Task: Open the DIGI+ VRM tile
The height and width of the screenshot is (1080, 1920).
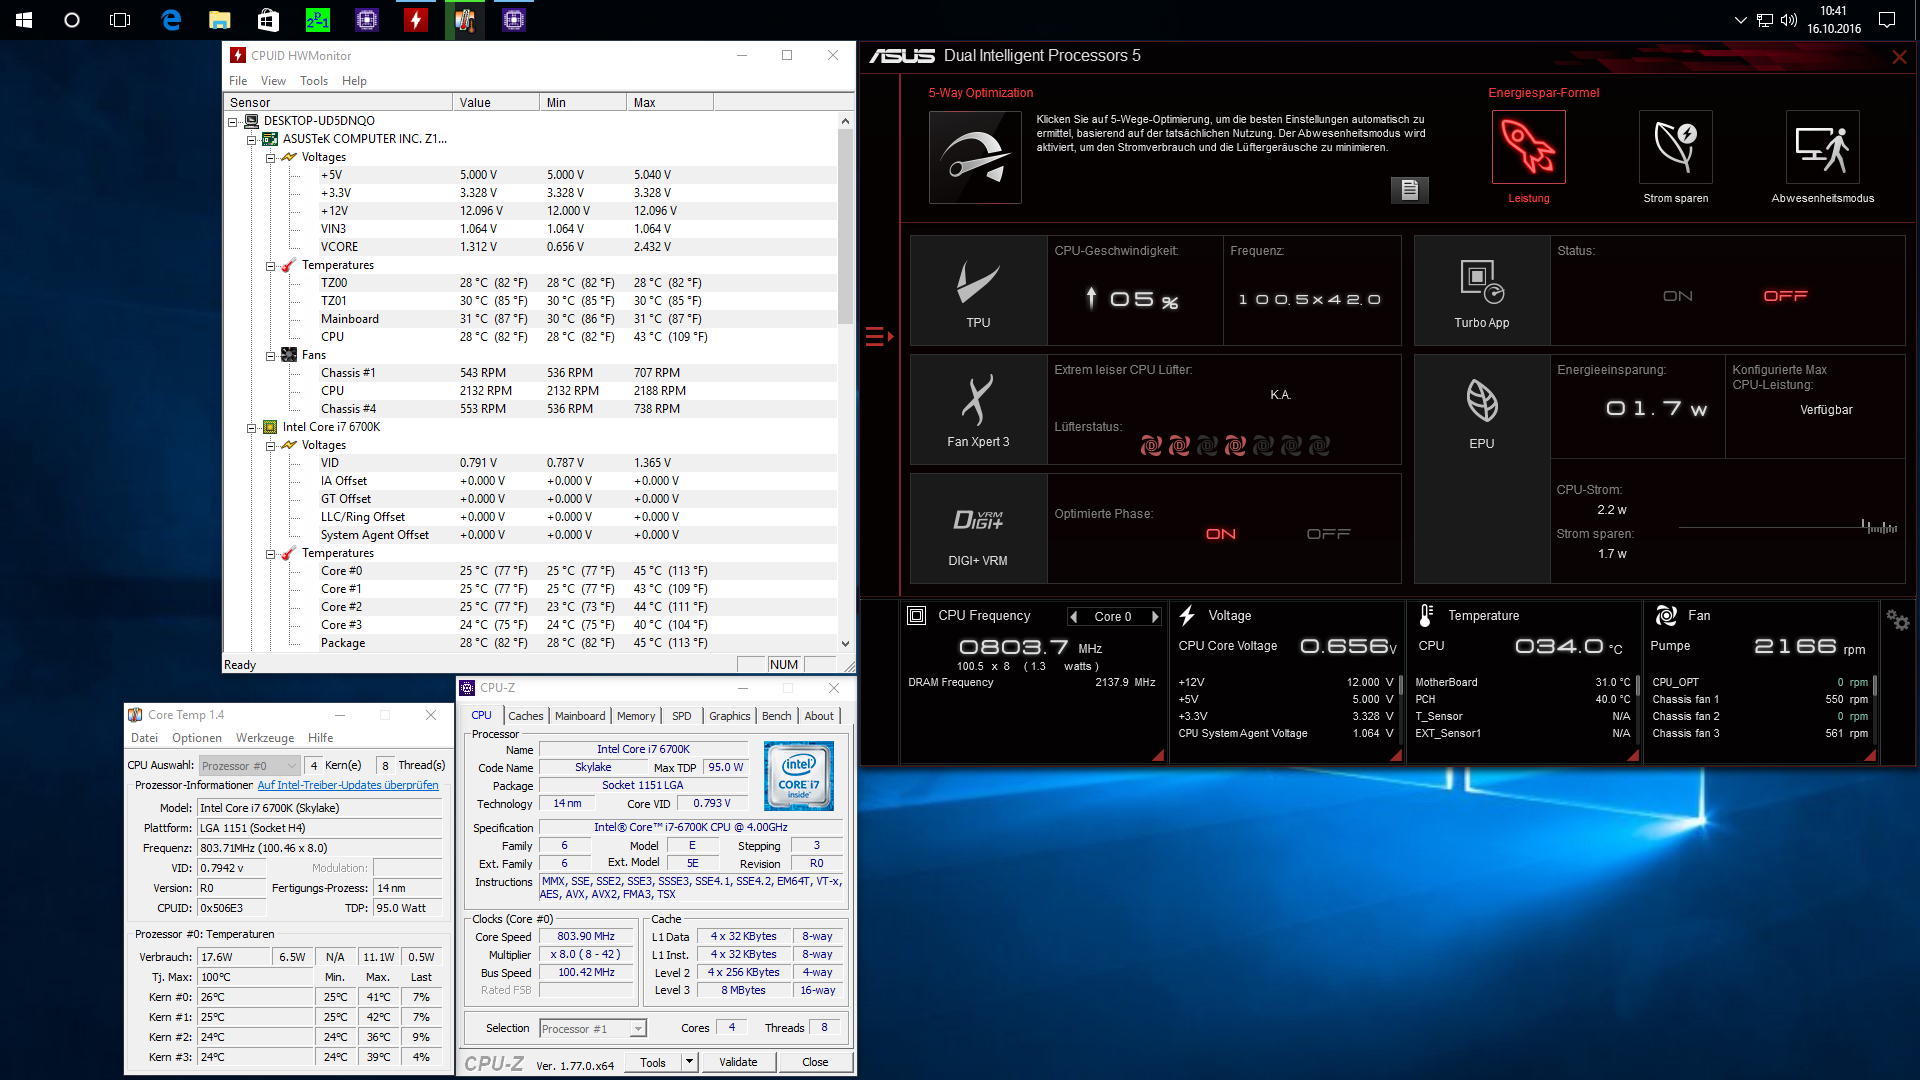Action: [977, 522]
